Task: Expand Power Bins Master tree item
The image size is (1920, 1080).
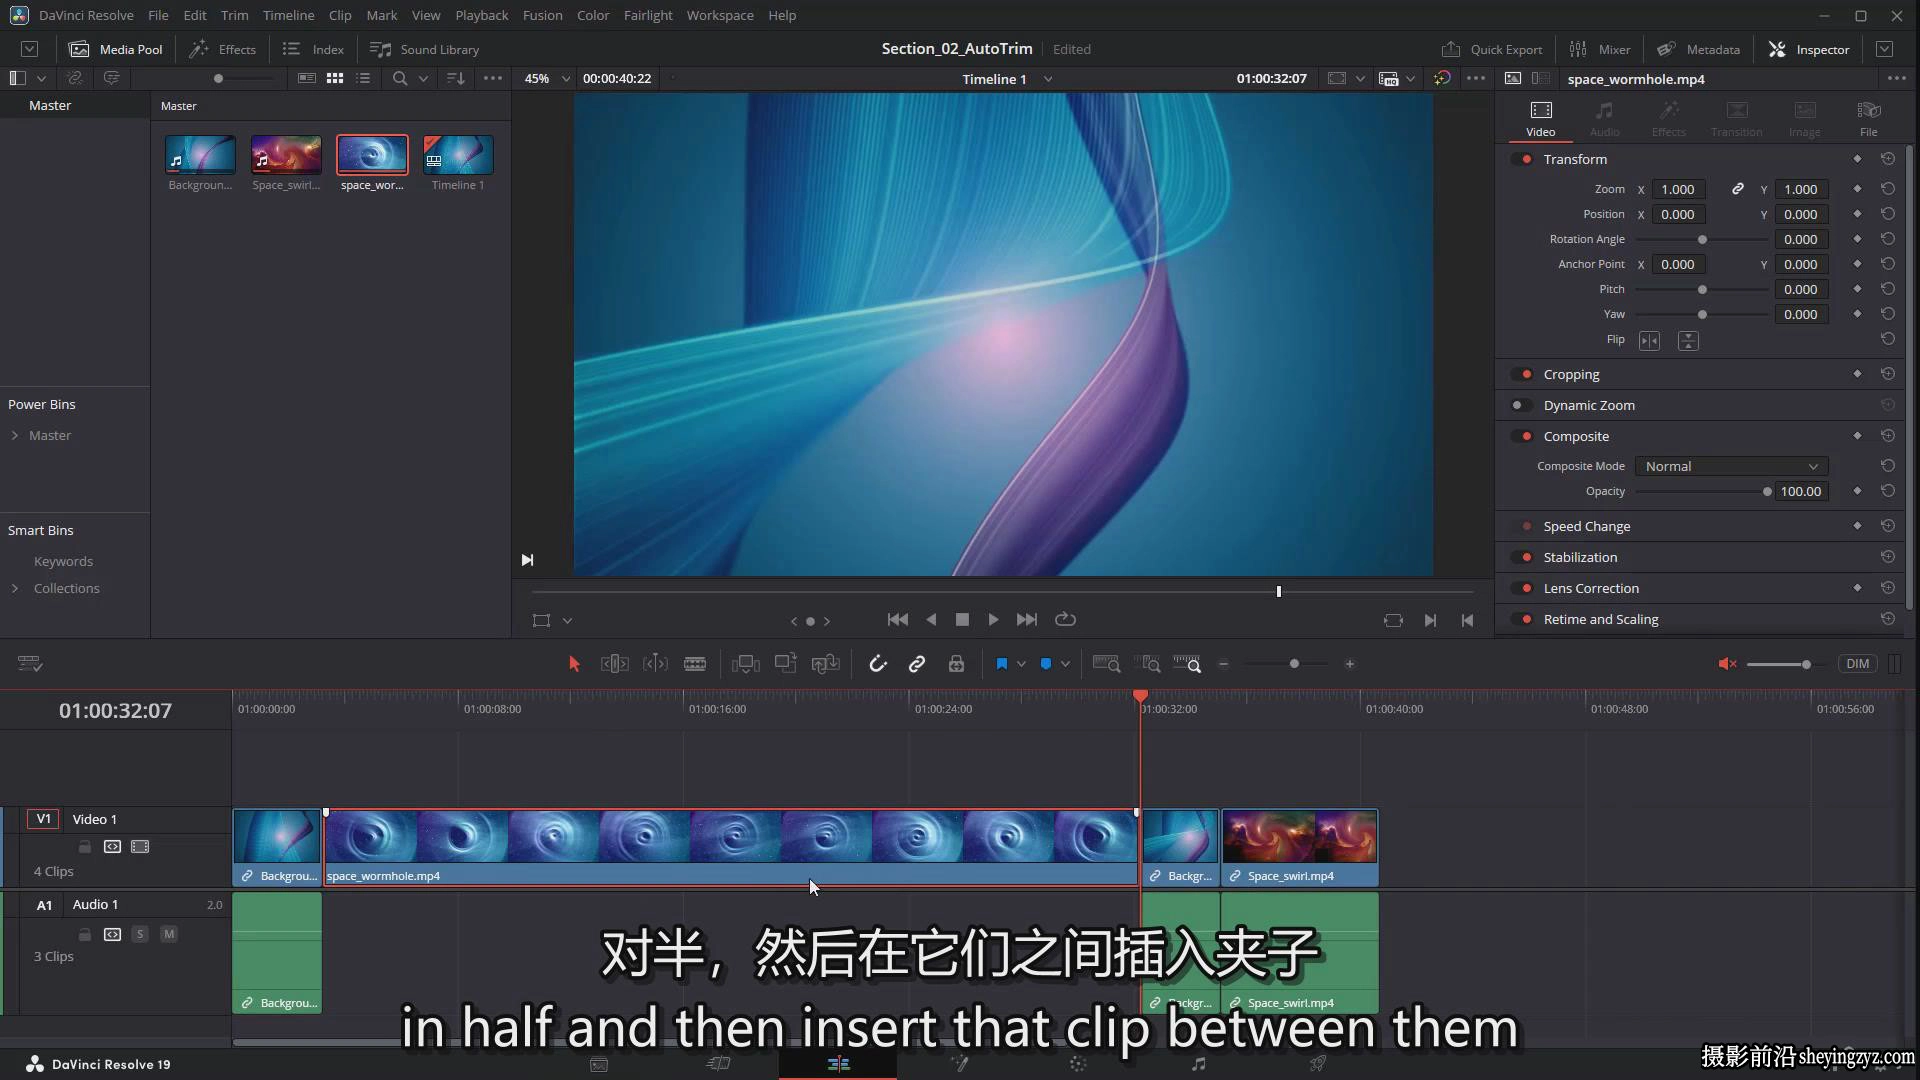Action: point(15,435)
